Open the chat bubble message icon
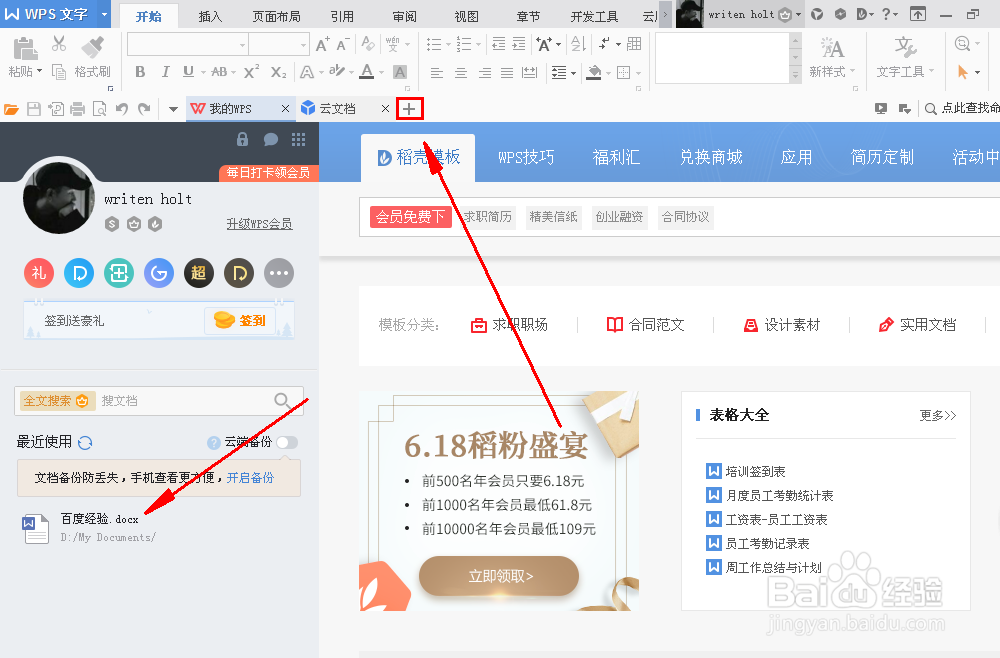Image resolution: width=1000 pixels, height=658 pixels. point(270,139)
